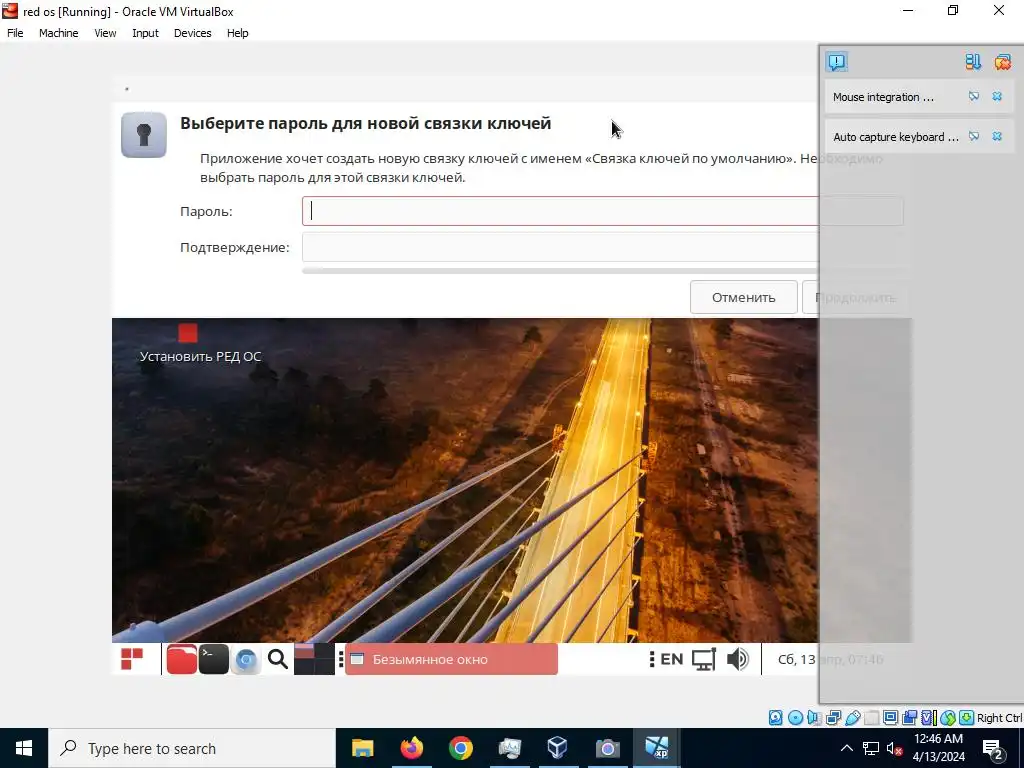Click the Auto capture keyboard notification text
Image resolution: width=1024 pixels, height=768 pixels.
click(x=895, y=136)
